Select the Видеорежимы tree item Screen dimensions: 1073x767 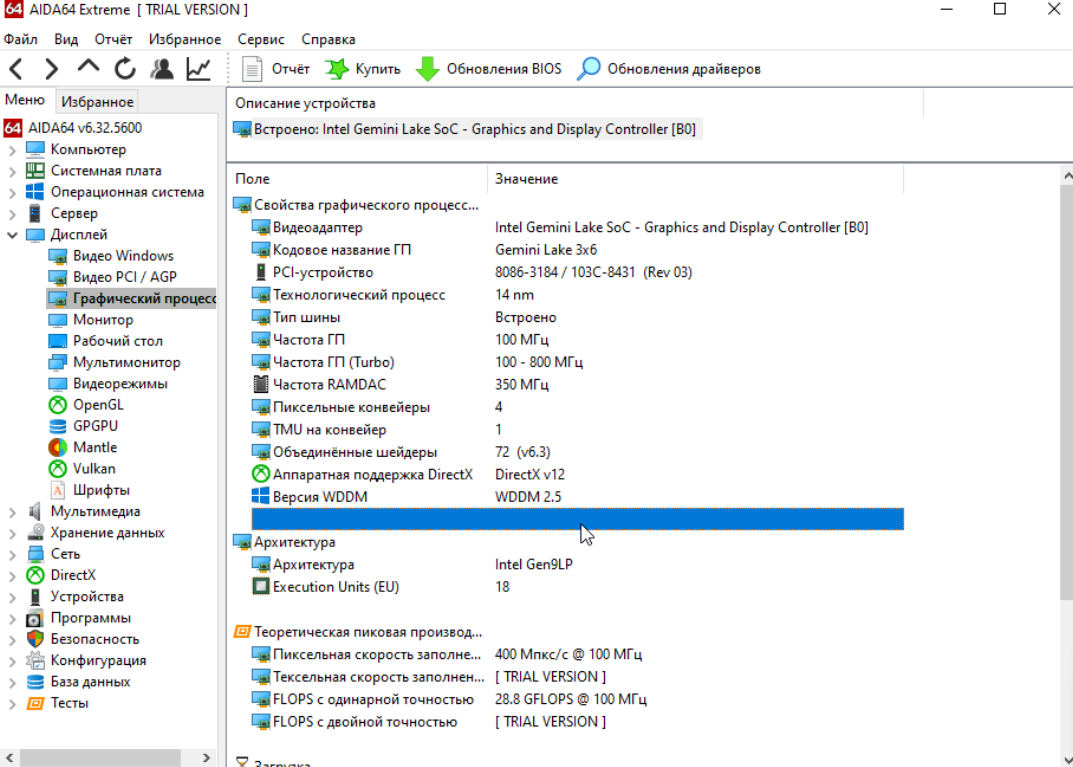pyautogui.click(x=120, y=383)
